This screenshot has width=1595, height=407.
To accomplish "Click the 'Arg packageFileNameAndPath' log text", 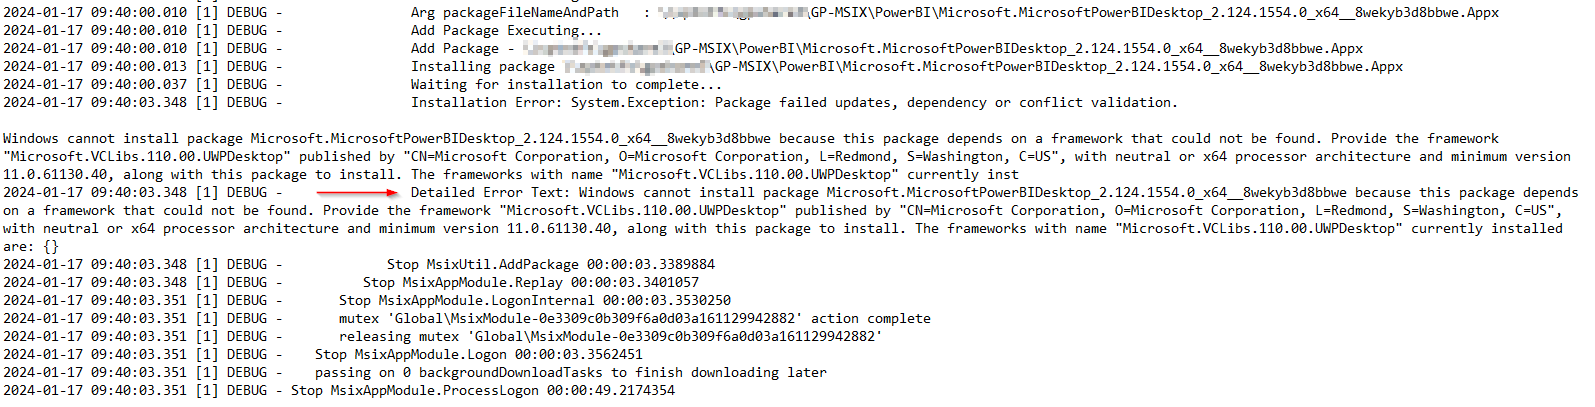I will coord(514,13).
